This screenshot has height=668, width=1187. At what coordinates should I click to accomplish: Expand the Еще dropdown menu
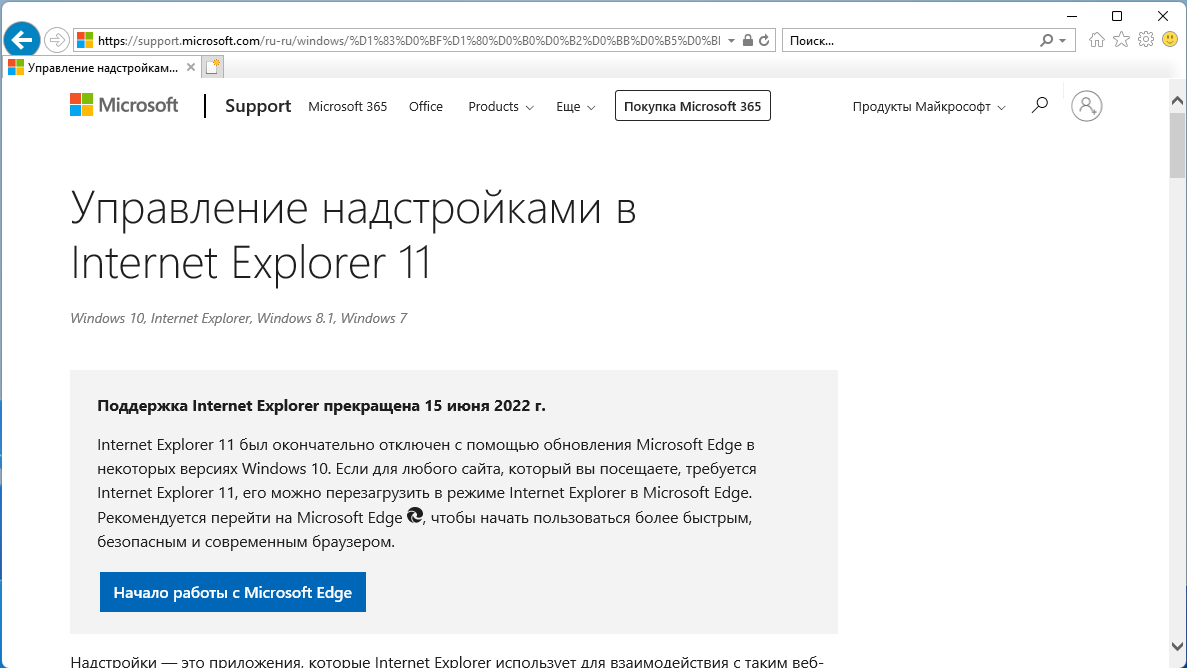tap(575, 107)
